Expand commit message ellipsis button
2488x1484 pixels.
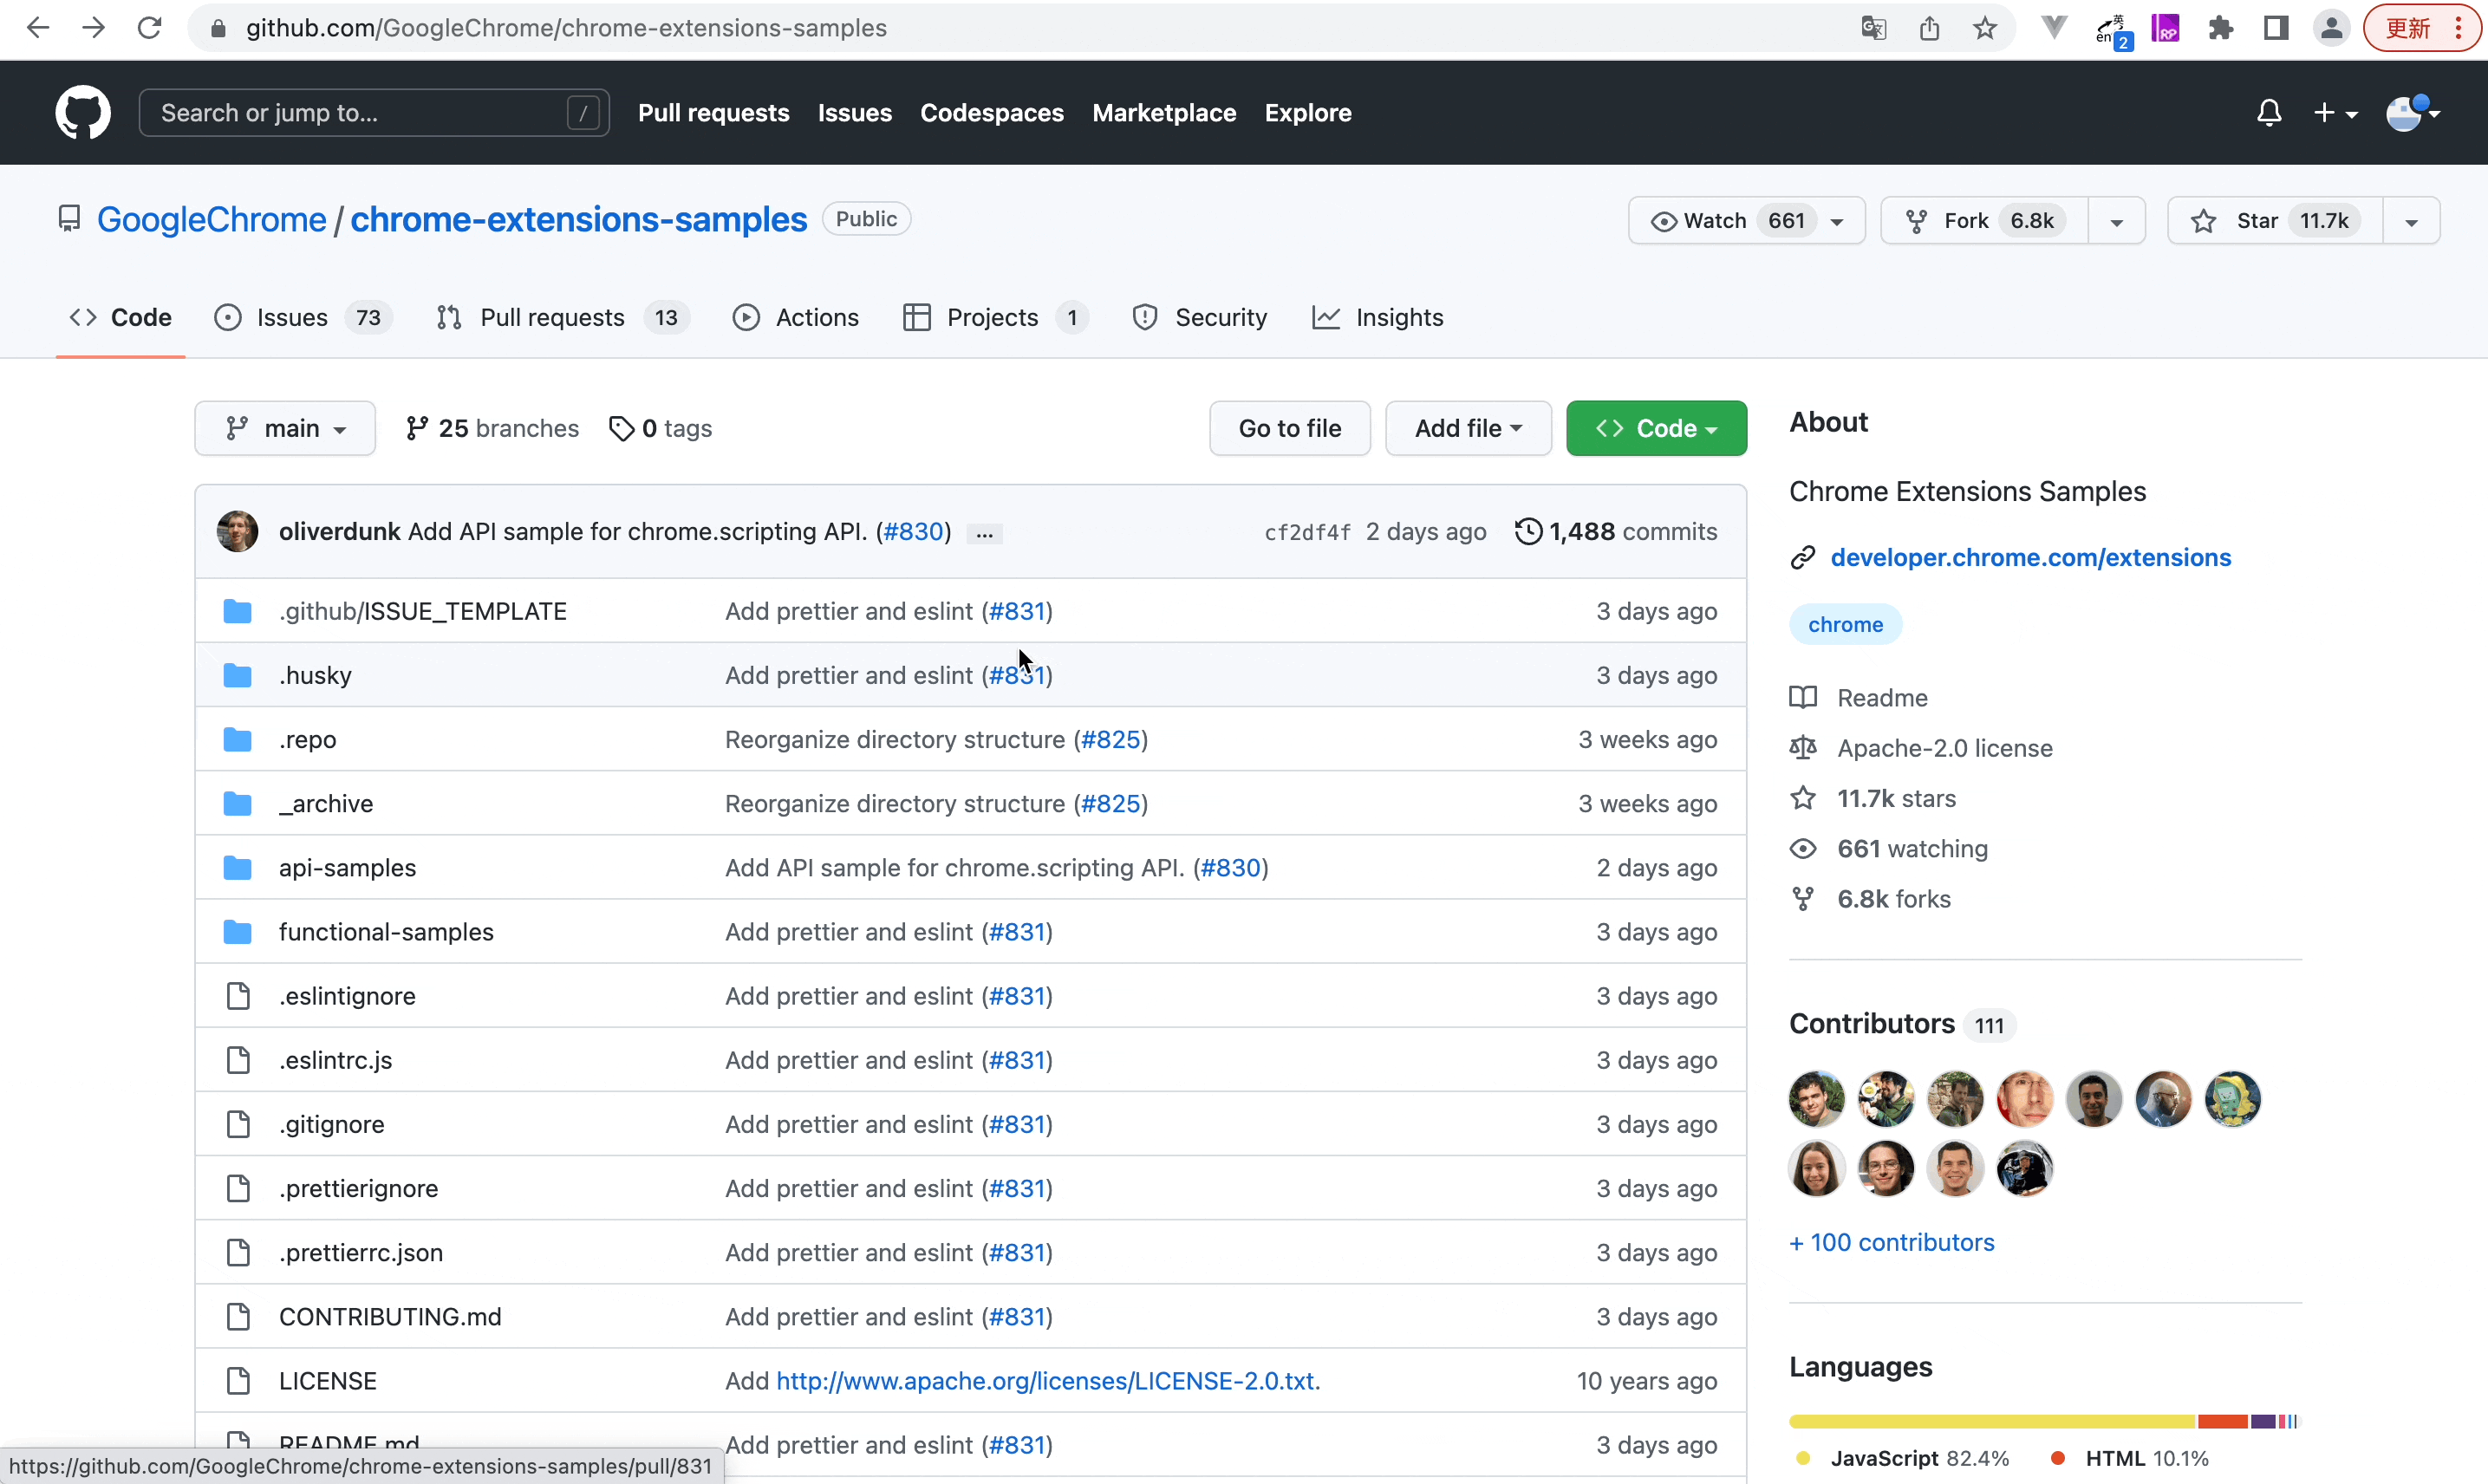coord(984,534)
